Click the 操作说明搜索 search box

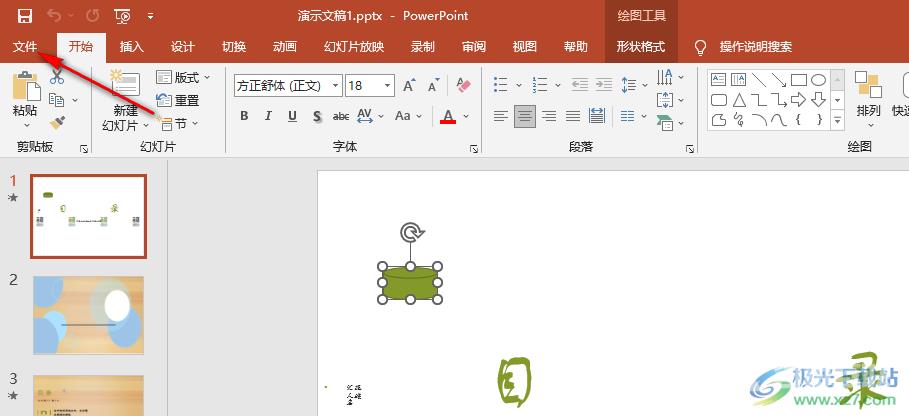point(755,47)
